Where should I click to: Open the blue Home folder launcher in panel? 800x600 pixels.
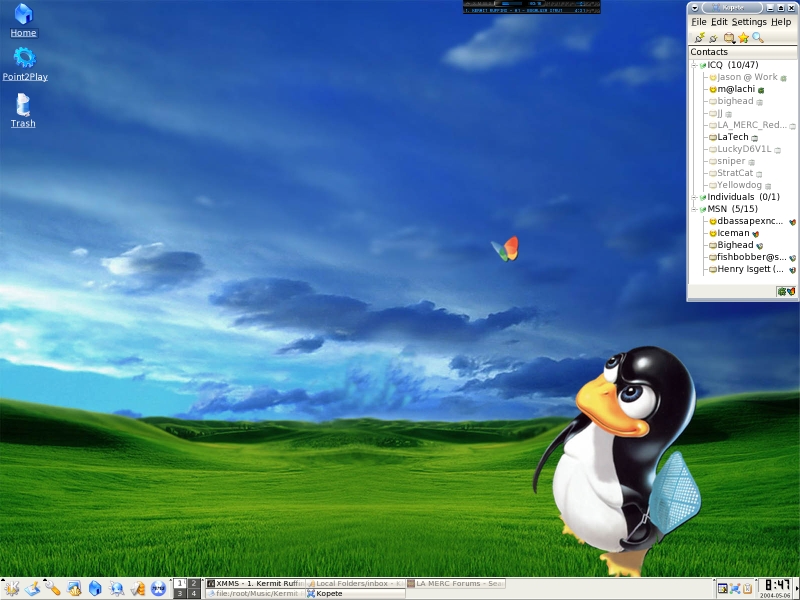[95, 589]
